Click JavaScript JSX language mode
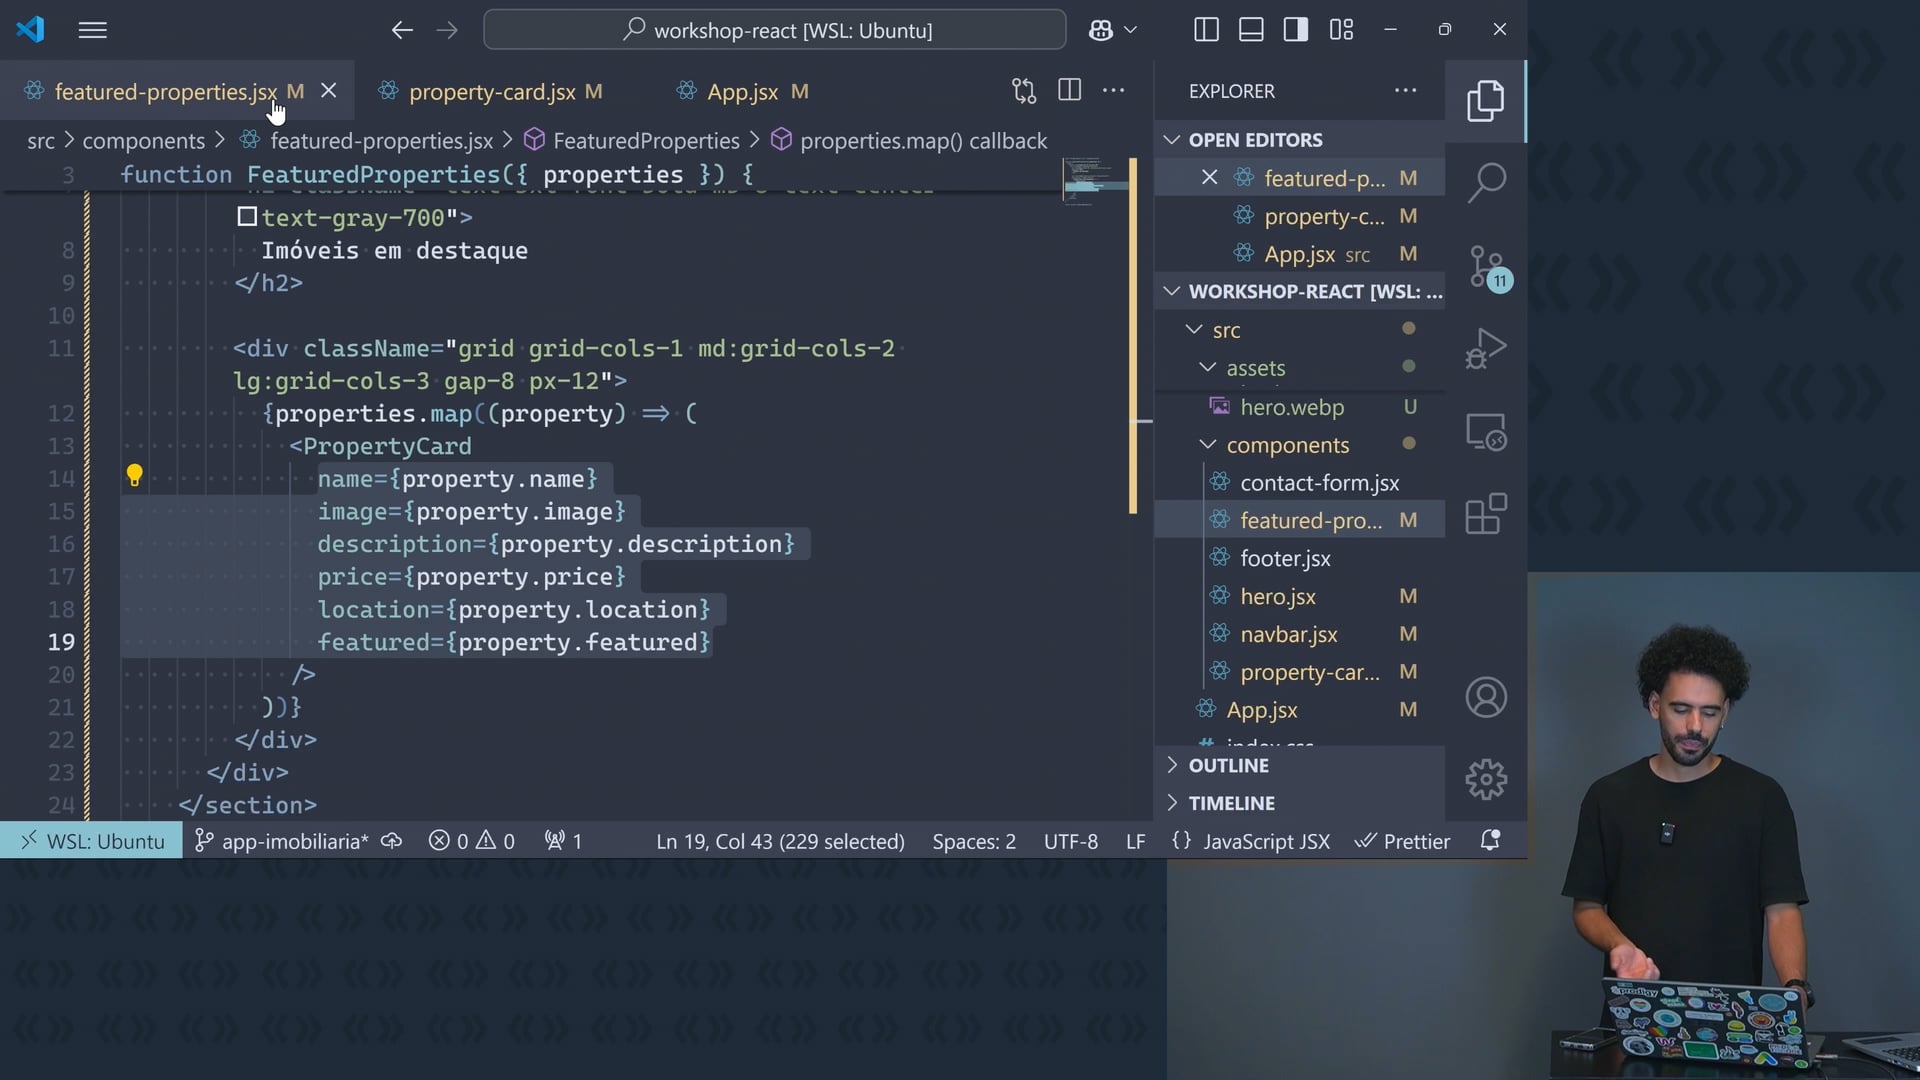The height and width of the screenshot is (1080, 1920). pyautogui.click(x=1266, y=842)
